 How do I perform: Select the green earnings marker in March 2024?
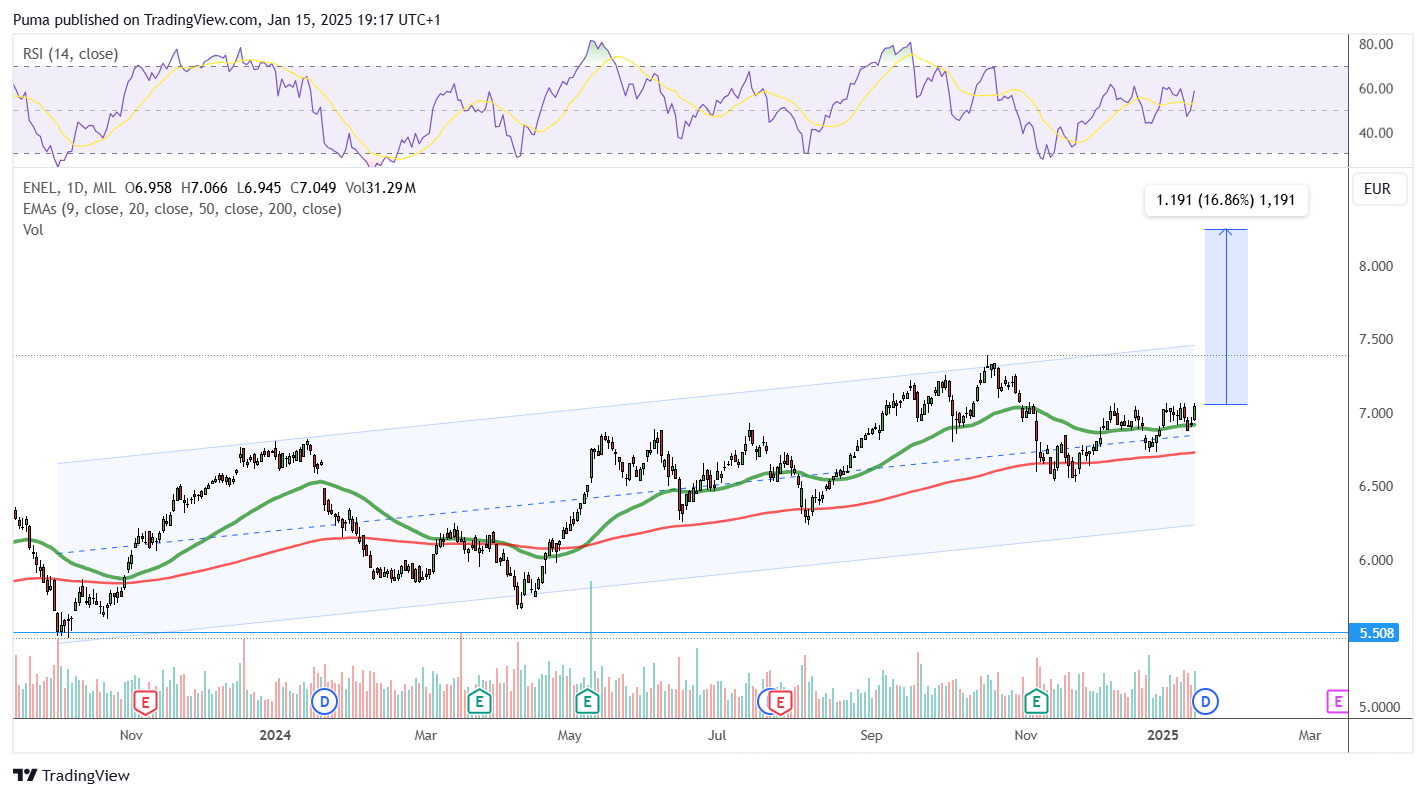pyautogui.click(x=480, y=702)
